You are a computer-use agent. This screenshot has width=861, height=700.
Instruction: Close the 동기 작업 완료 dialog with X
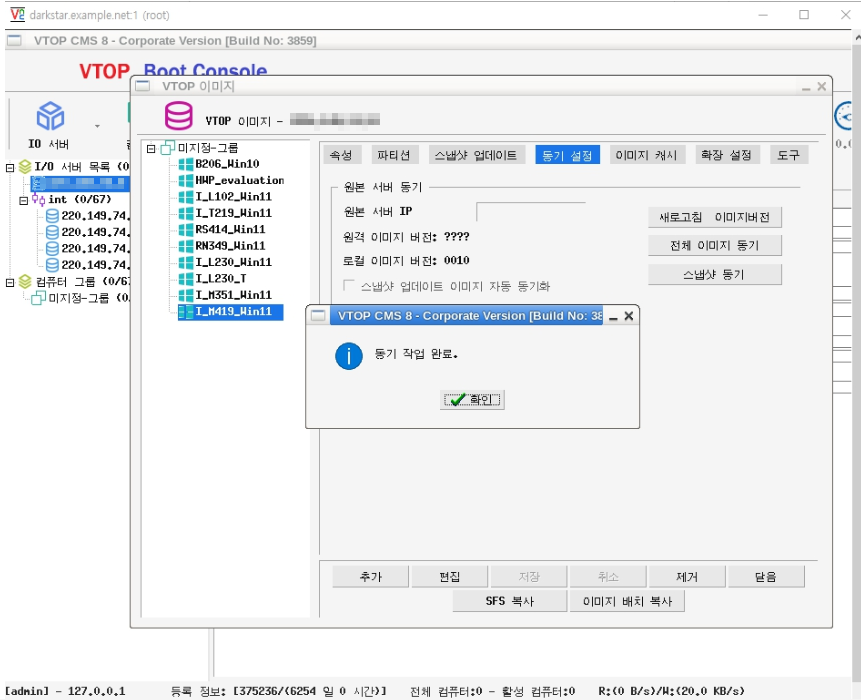(629, 316)
